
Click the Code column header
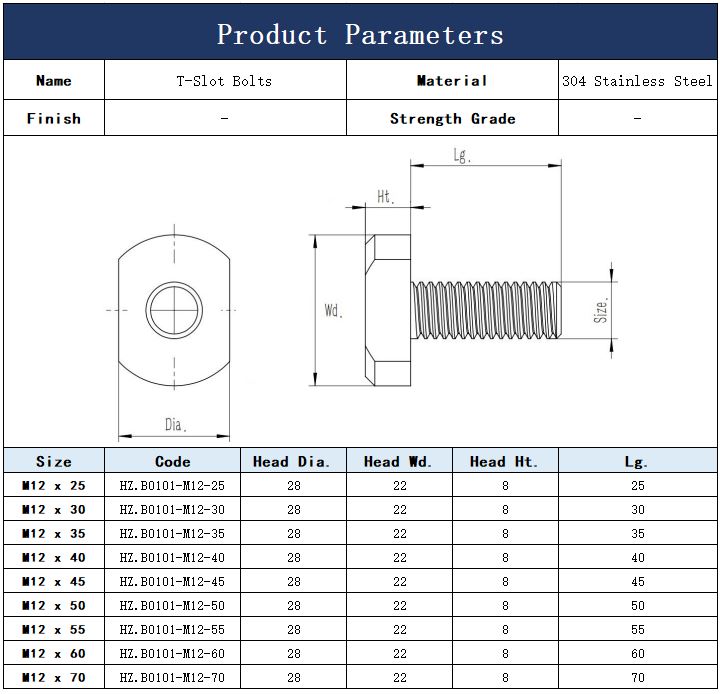[x=172, y=461]
